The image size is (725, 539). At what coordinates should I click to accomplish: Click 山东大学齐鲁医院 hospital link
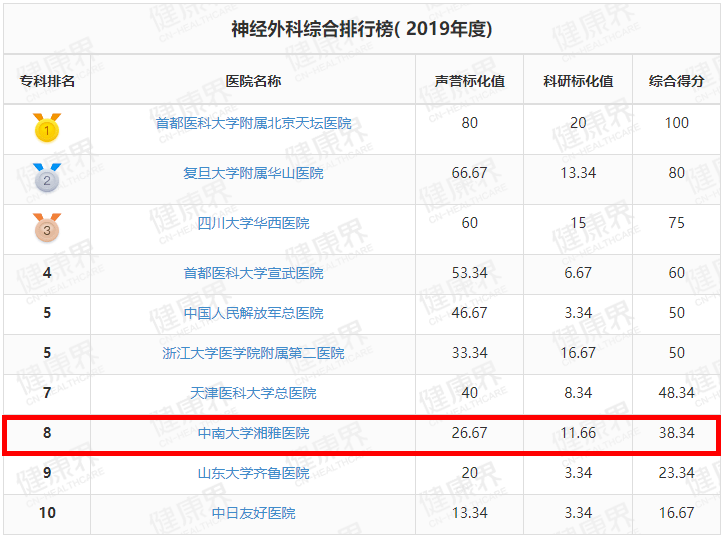tap(253, 473)
